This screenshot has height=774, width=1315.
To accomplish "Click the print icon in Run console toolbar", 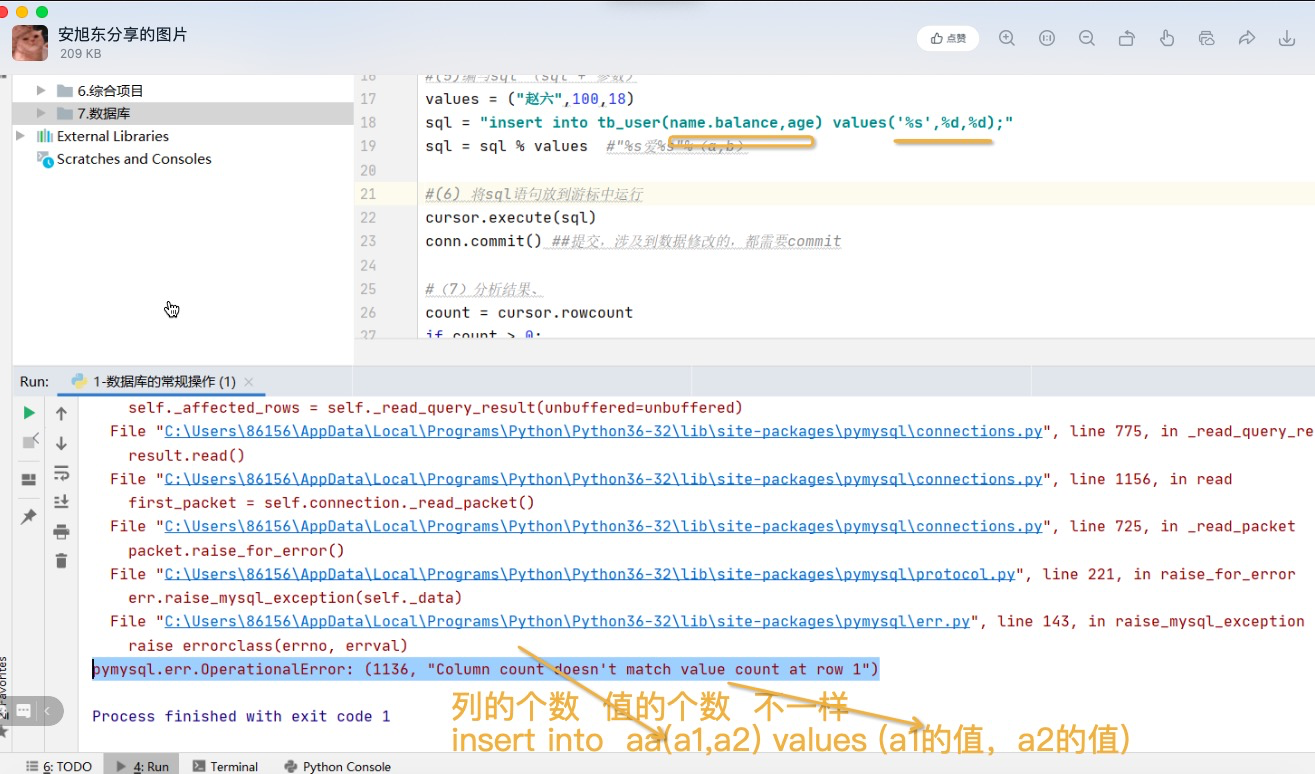I will (61, 531).
